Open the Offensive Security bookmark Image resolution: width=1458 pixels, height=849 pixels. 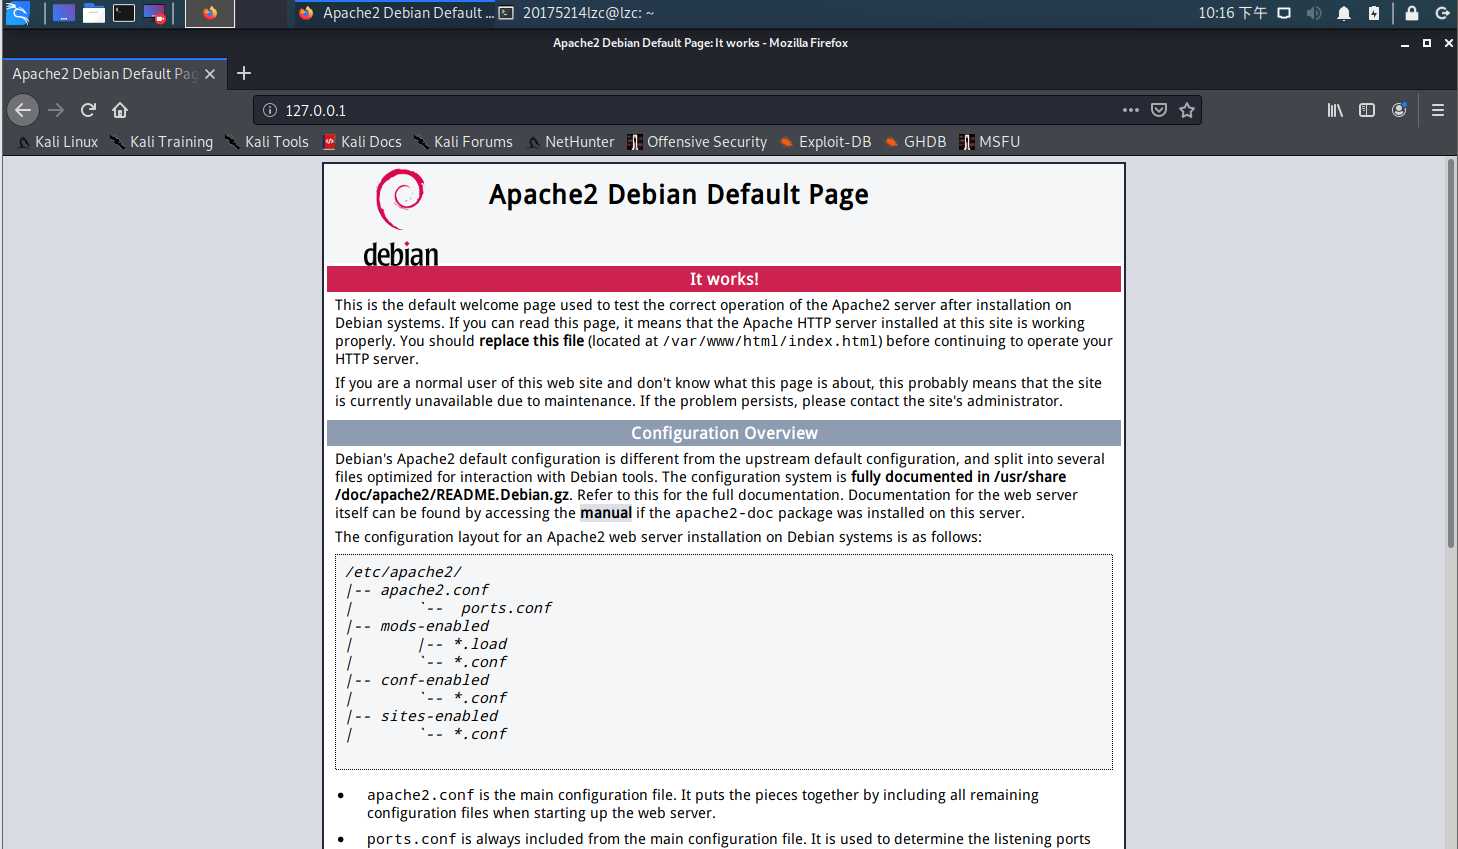(x=697, y=142)
